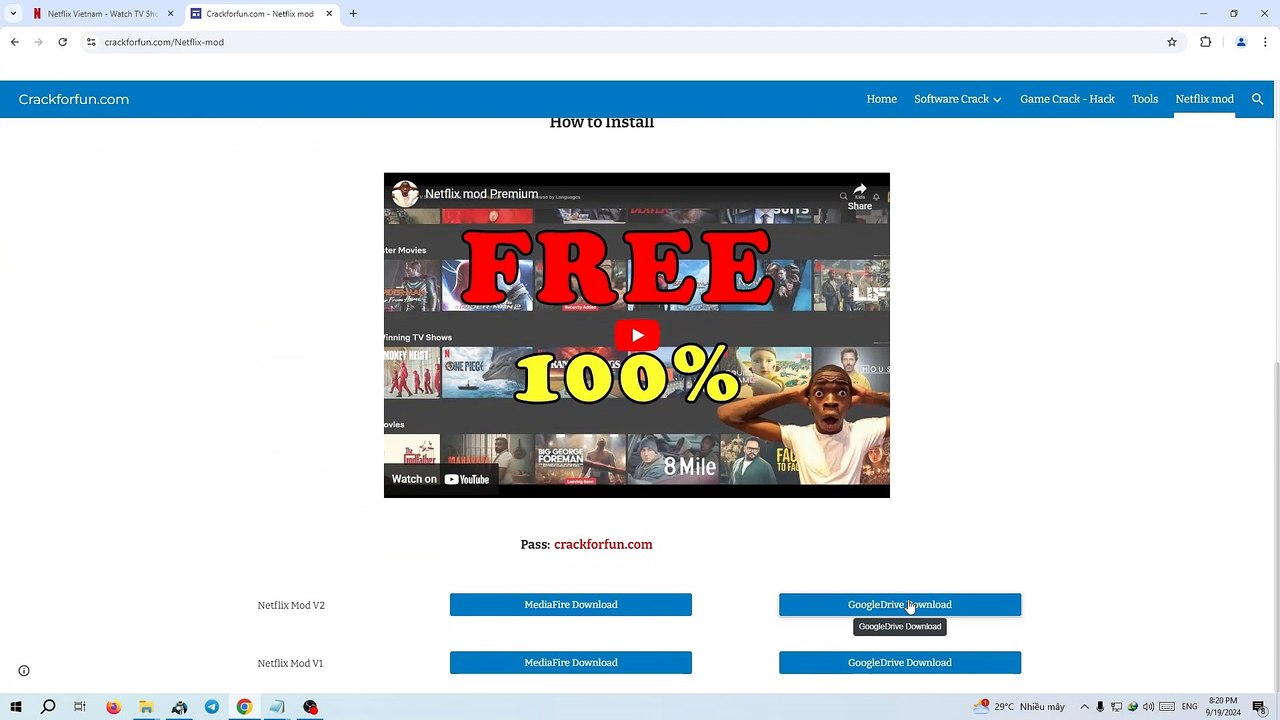The height and width of the screenshot is (720, 1280).
Task: Open Watch on YouTube link
Action: tap(440, 479)
